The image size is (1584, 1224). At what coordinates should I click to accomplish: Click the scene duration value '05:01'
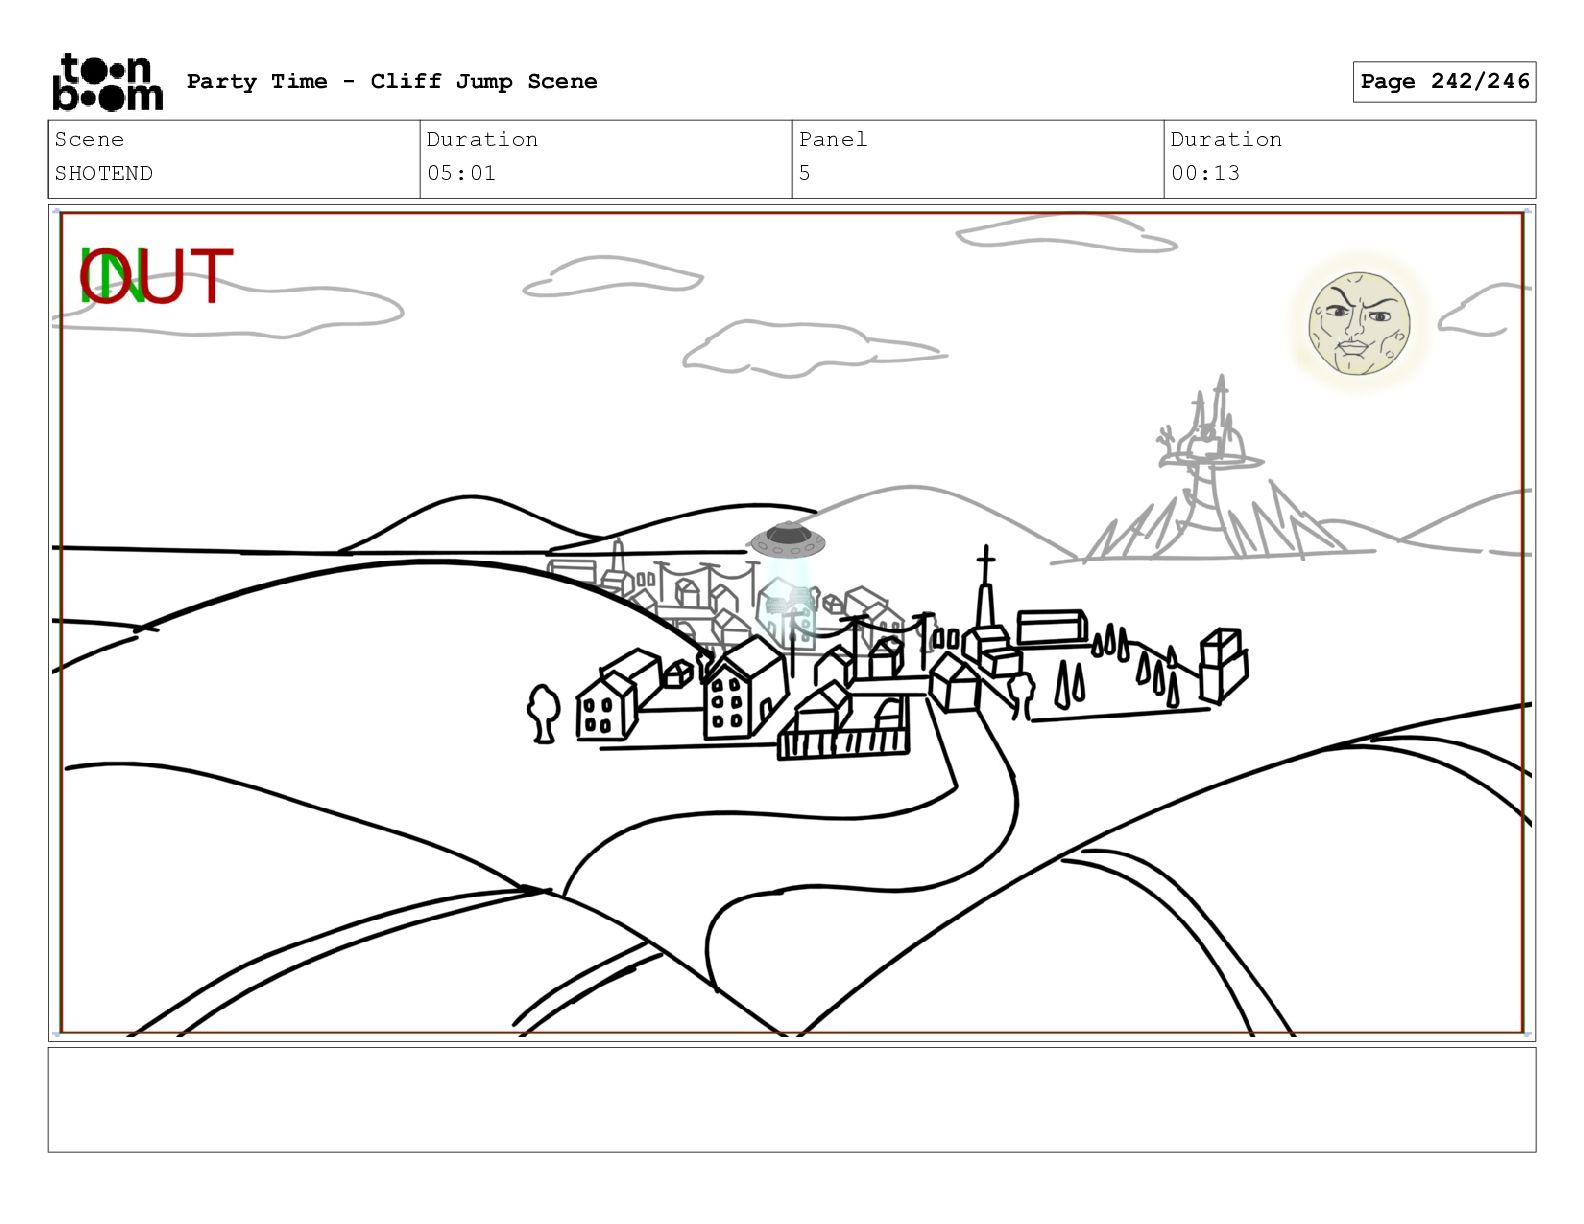tap(461, 173)
